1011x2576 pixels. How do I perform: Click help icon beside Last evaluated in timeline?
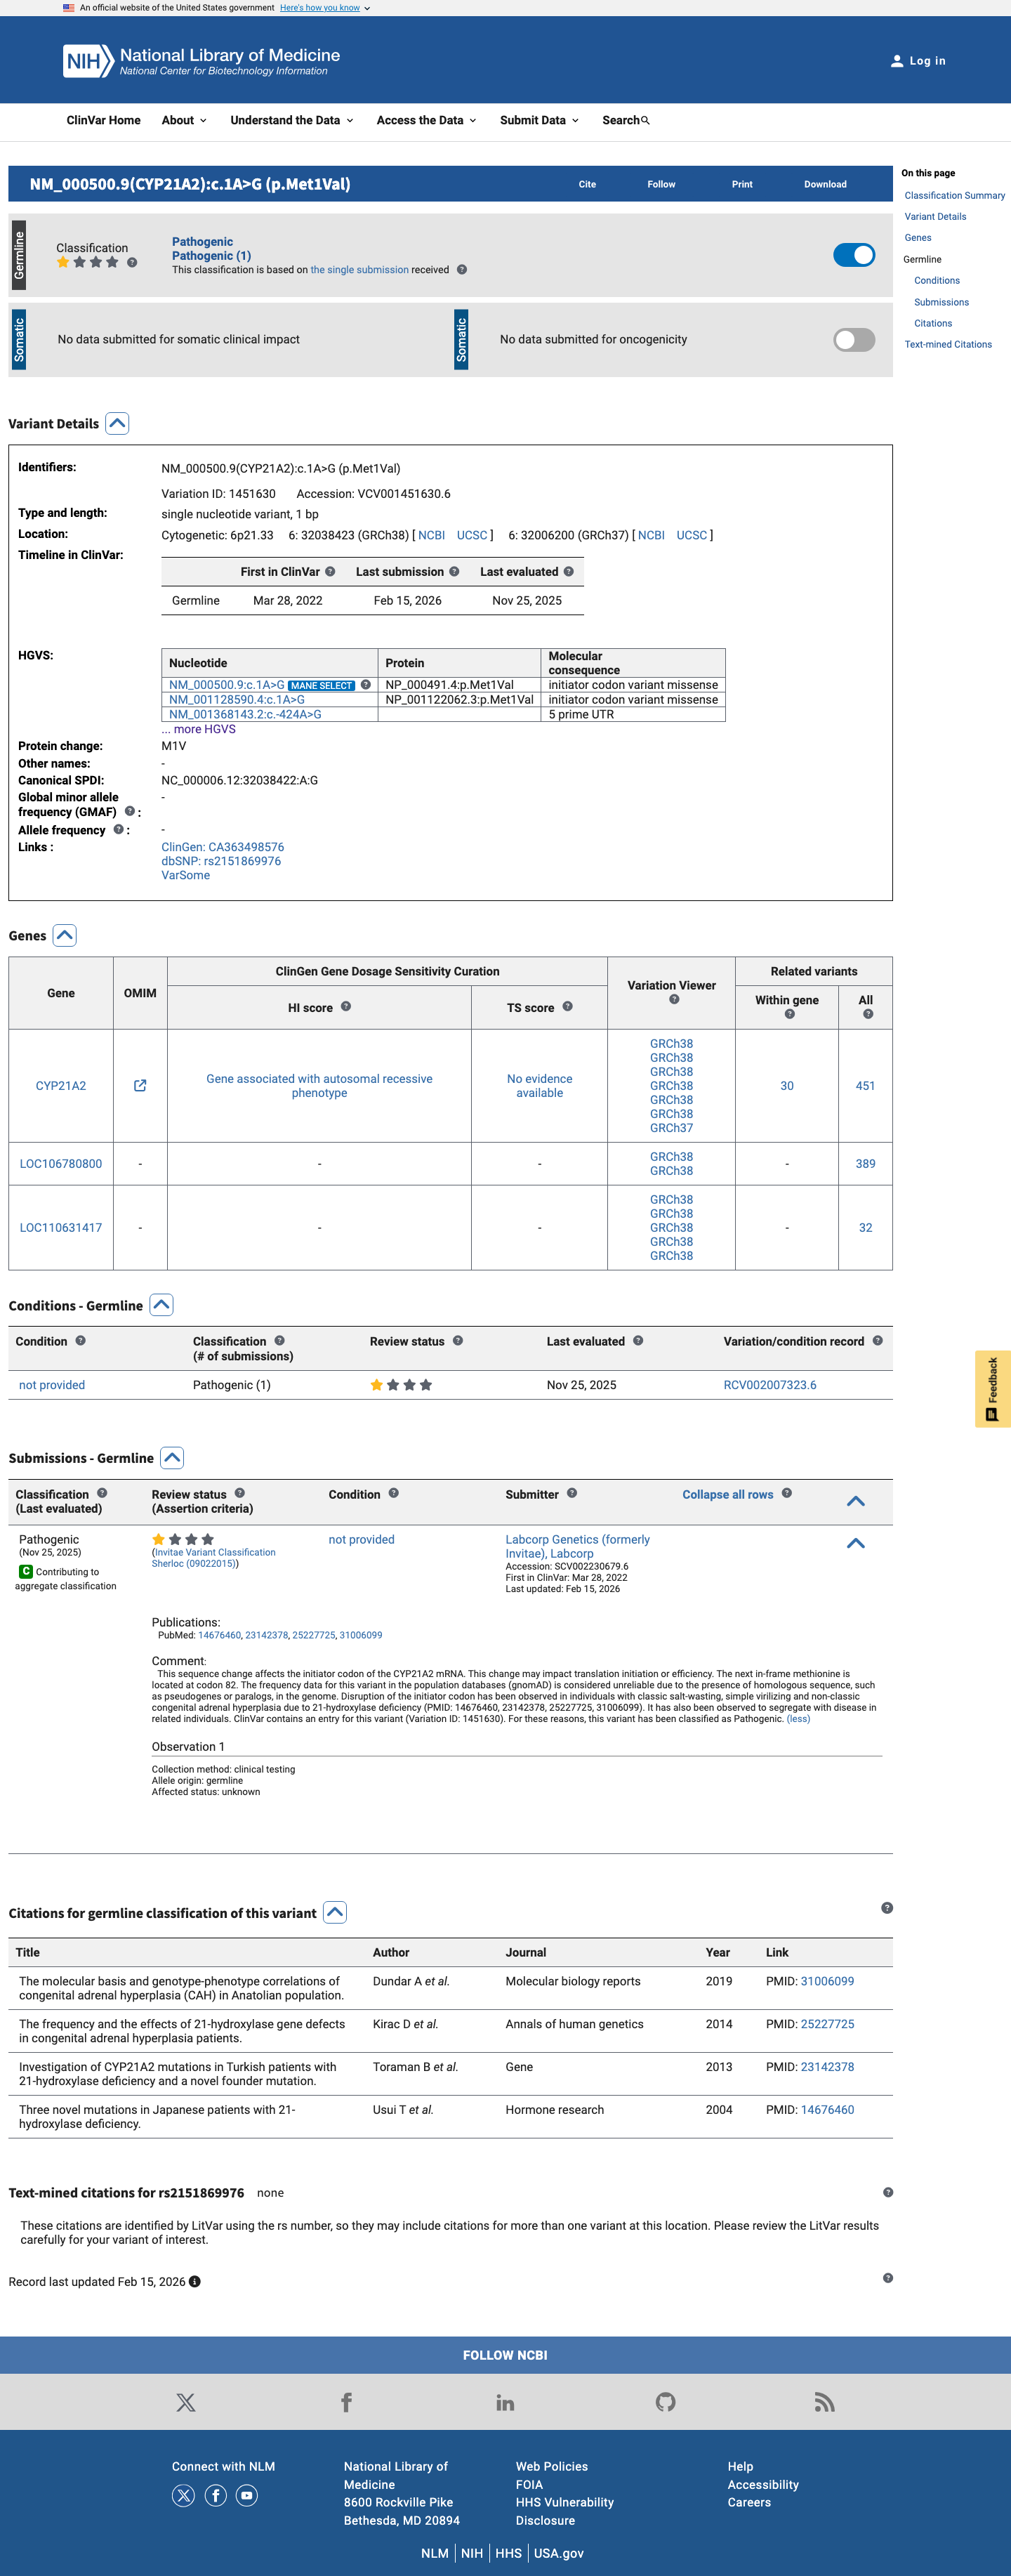(569, 572)
